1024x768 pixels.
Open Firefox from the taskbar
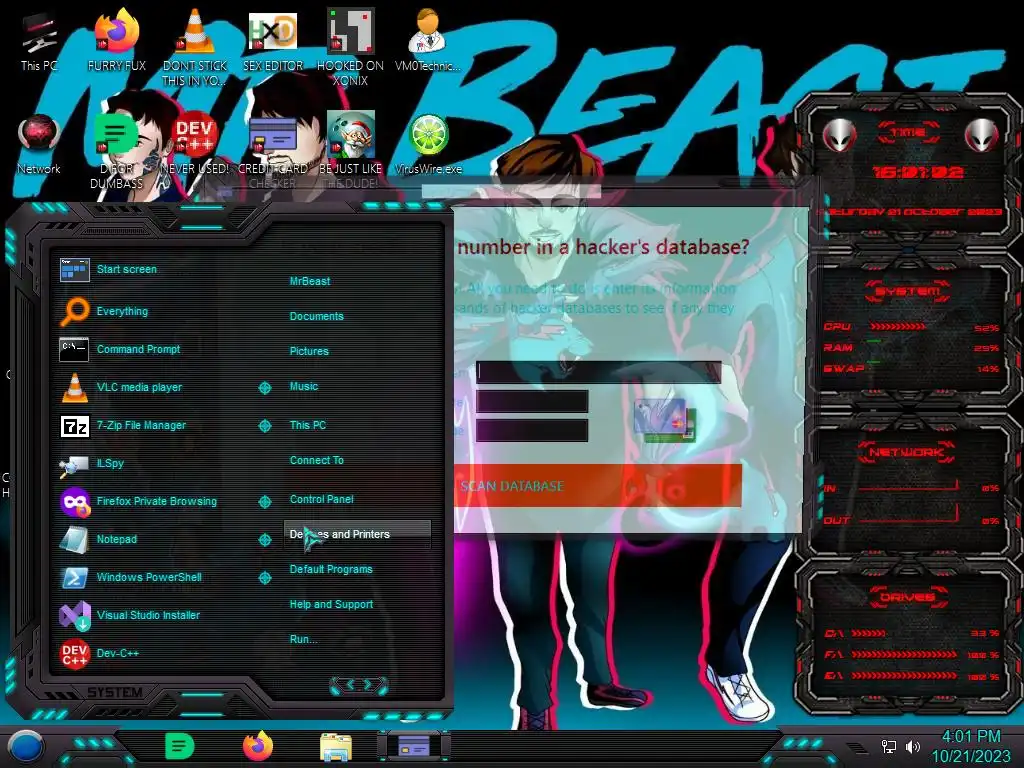pos(258,746)
